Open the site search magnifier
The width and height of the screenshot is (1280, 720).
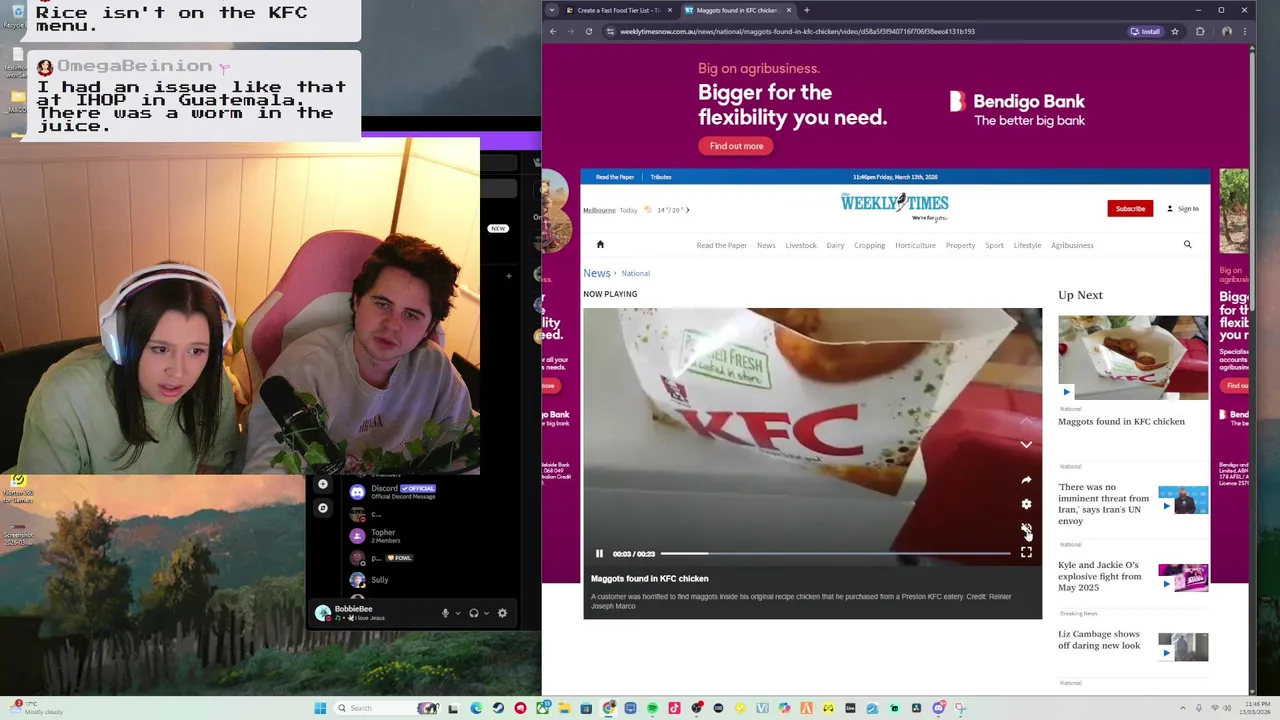click(1187, 244)
